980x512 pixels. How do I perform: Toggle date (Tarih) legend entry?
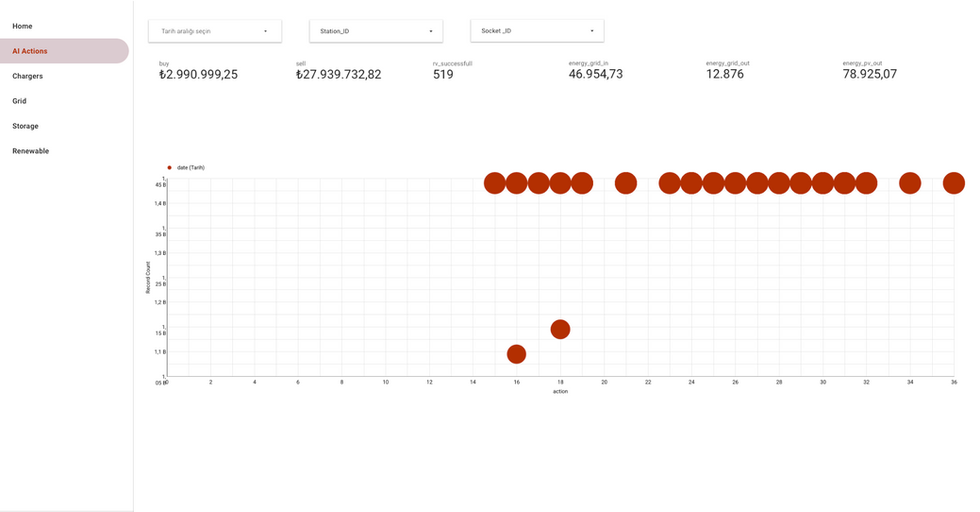[x=186, y=168]
